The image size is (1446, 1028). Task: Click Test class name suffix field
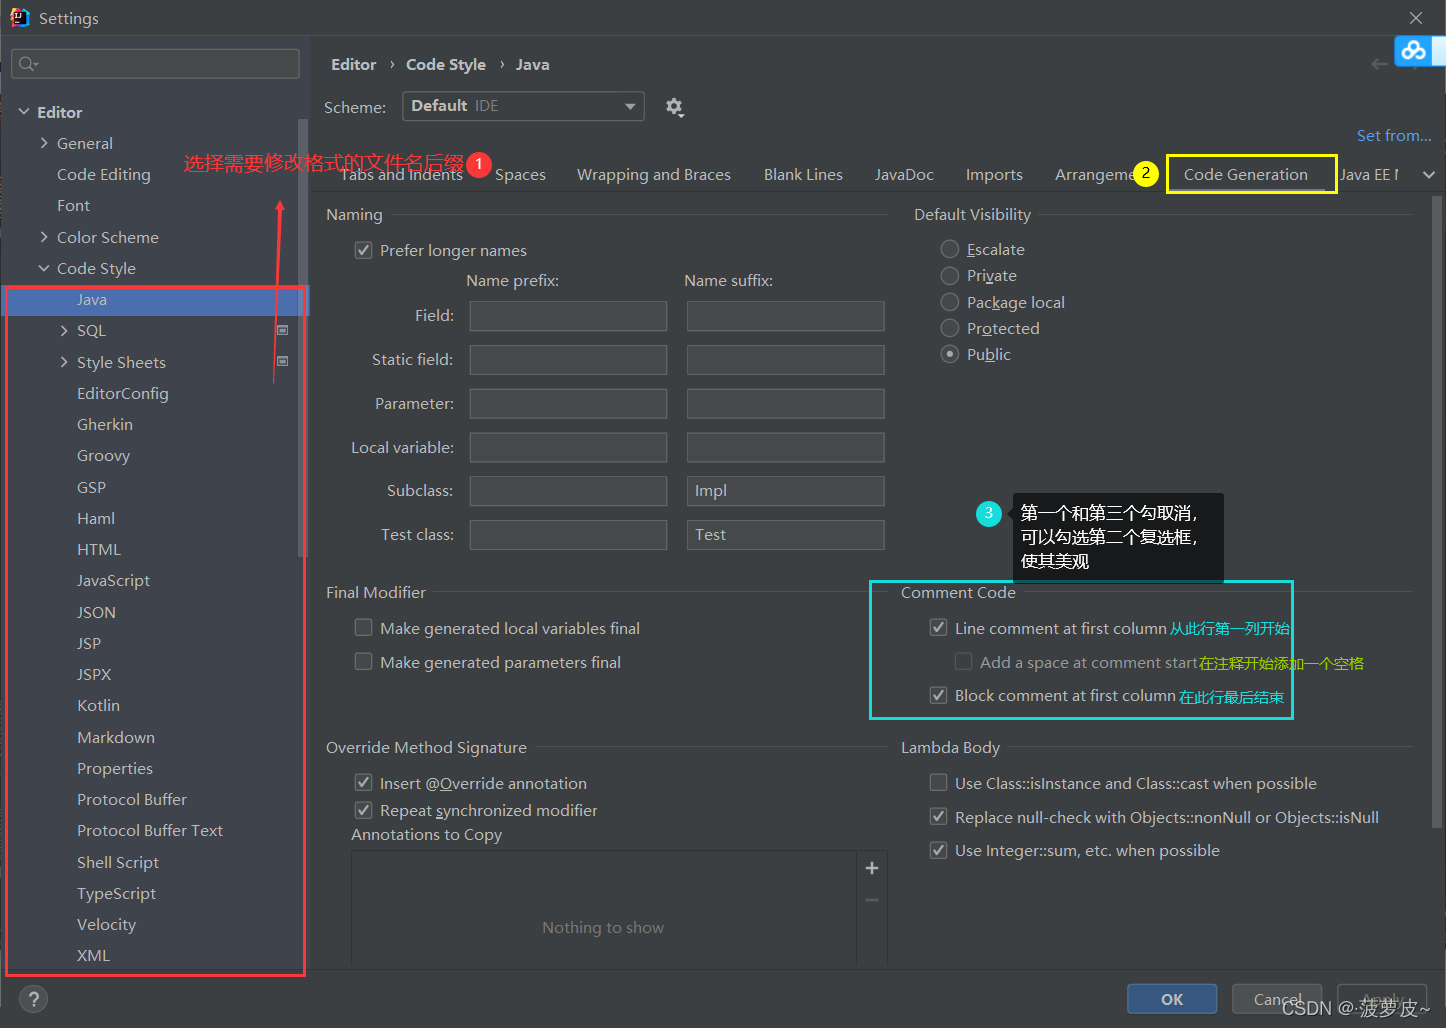point(785,535)
